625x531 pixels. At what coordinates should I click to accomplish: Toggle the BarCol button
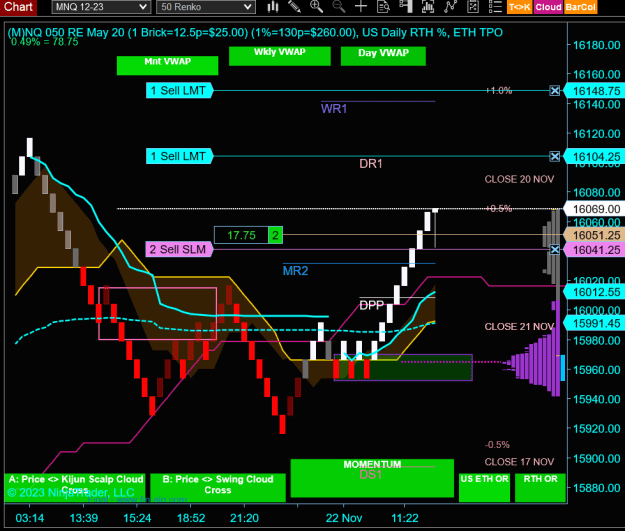581,7
